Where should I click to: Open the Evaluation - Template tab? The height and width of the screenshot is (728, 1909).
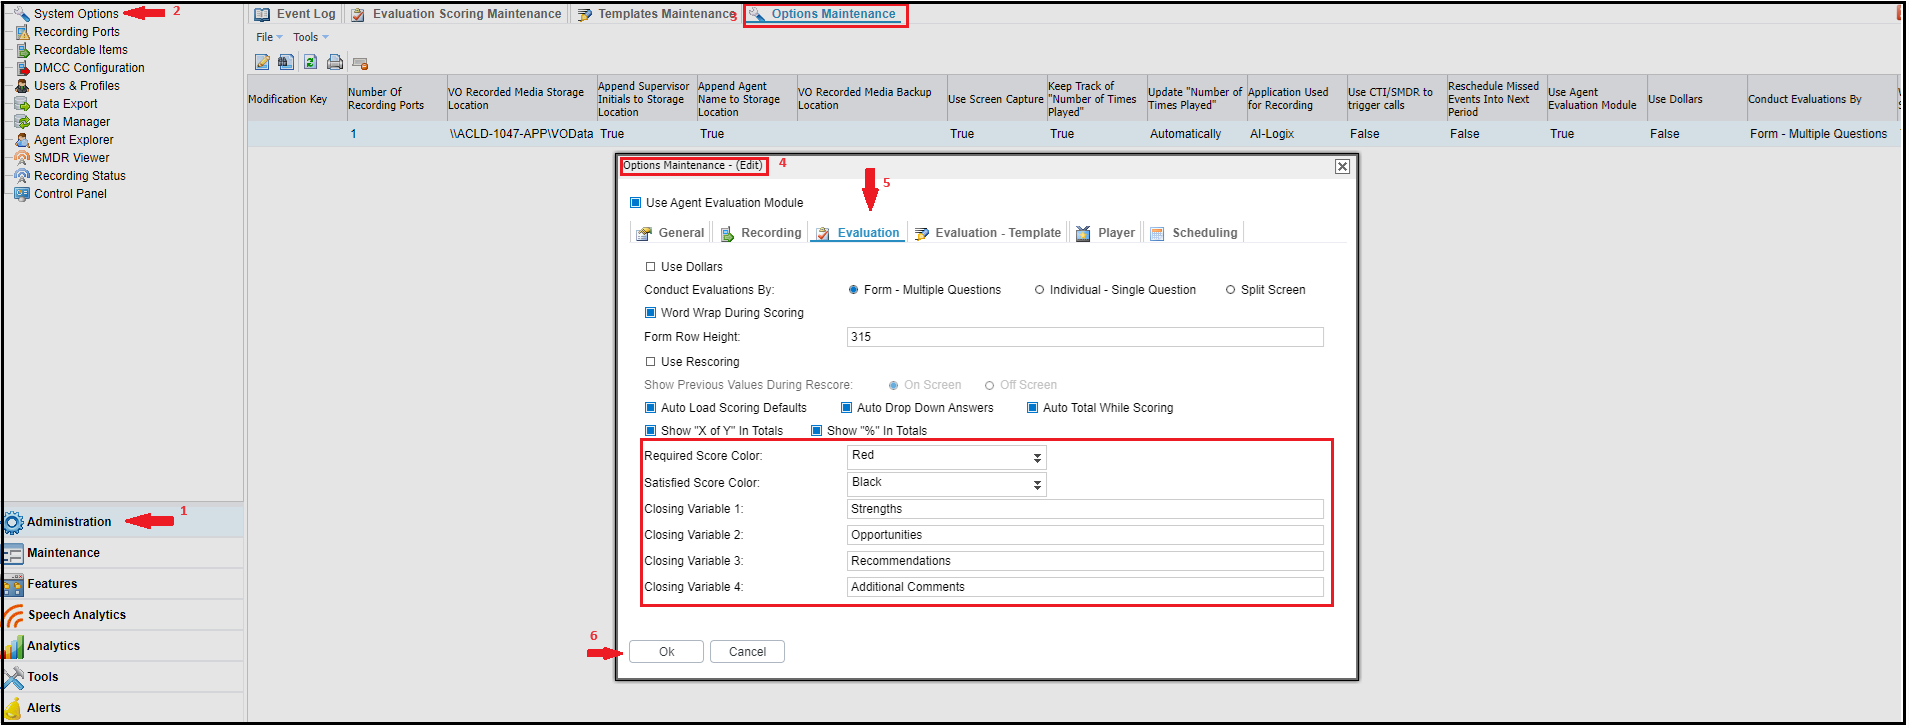[x=987, y=233]
